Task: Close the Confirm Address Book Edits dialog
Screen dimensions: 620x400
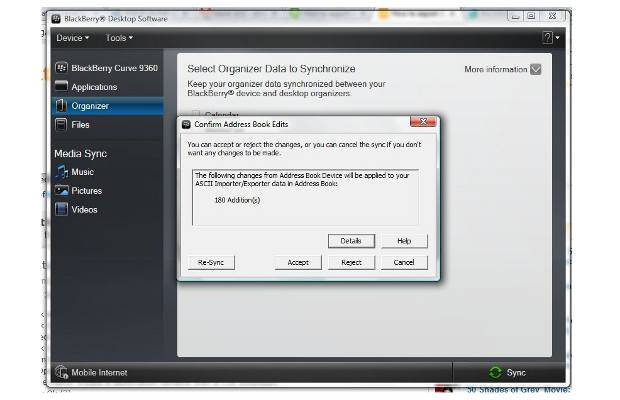Action: pos(423,121)
